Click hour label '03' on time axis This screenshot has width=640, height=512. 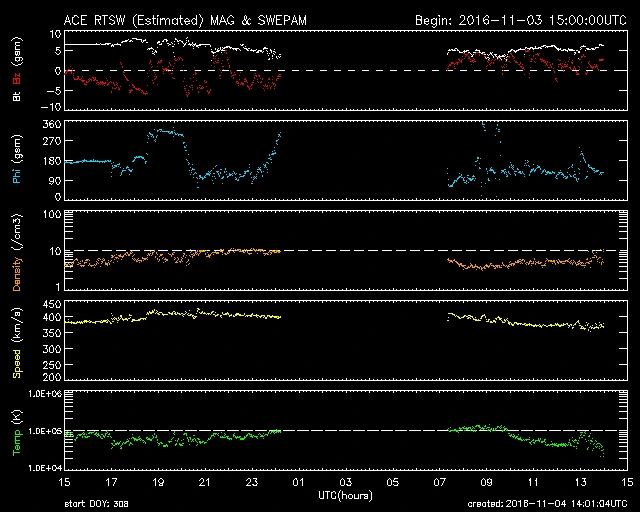pos(345,483)
